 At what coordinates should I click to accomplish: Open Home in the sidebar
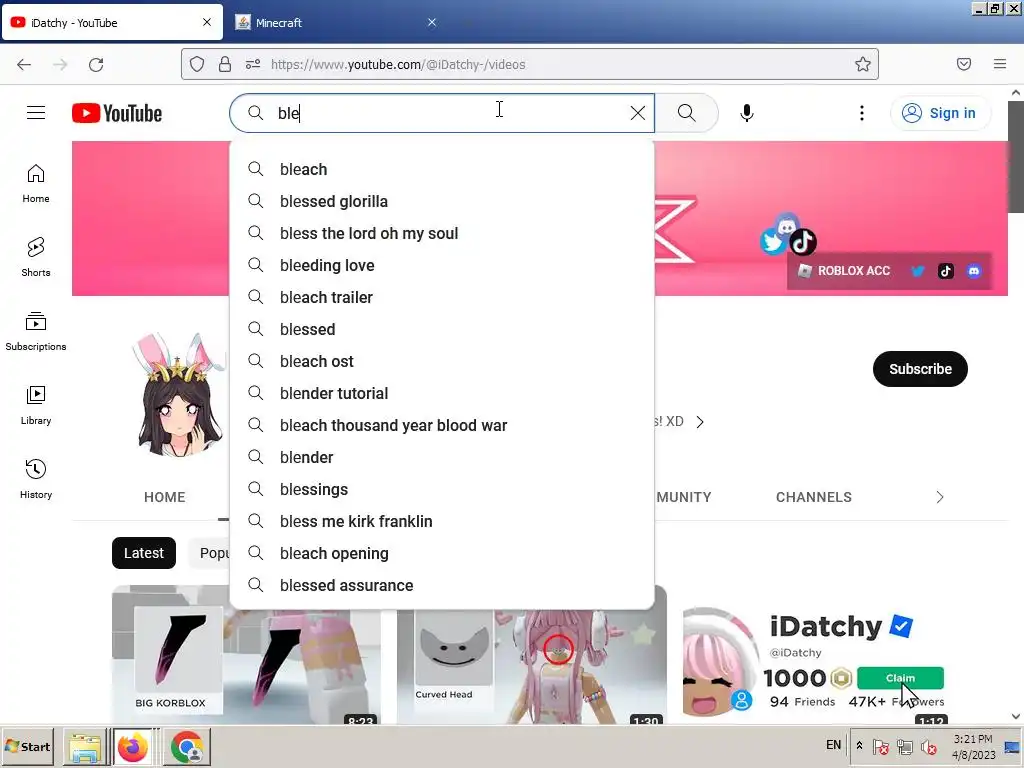(36, 184)
